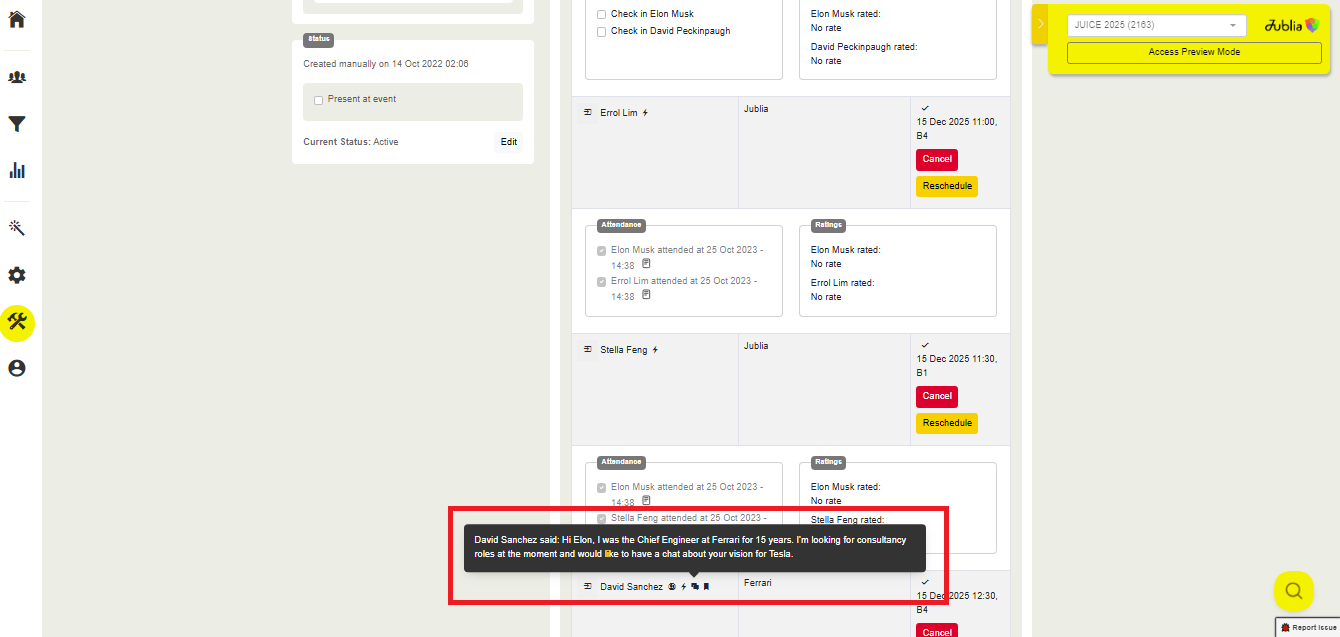Click the details icon beside Errol Lim
This screenshot has height=637, width=1340.
588,112
